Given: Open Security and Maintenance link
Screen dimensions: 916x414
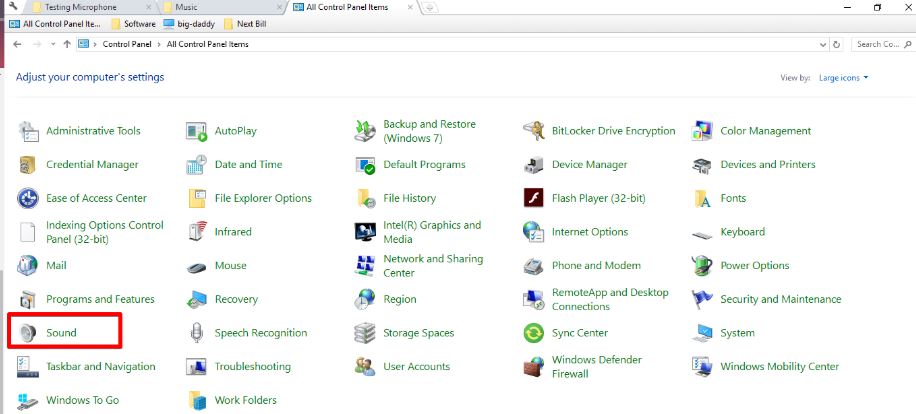Looking at the screenshot, I should click(x=780, y=299).
